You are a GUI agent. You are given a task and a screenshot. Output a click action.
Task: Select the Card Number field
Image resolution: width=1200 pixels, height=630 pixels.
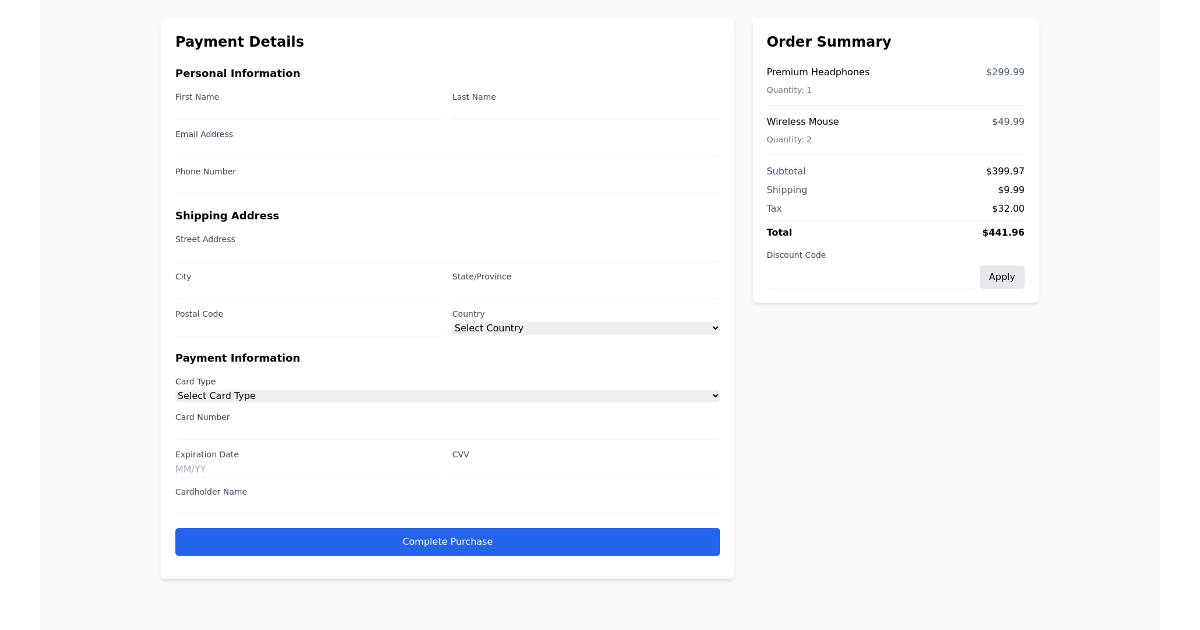[447, 432]
